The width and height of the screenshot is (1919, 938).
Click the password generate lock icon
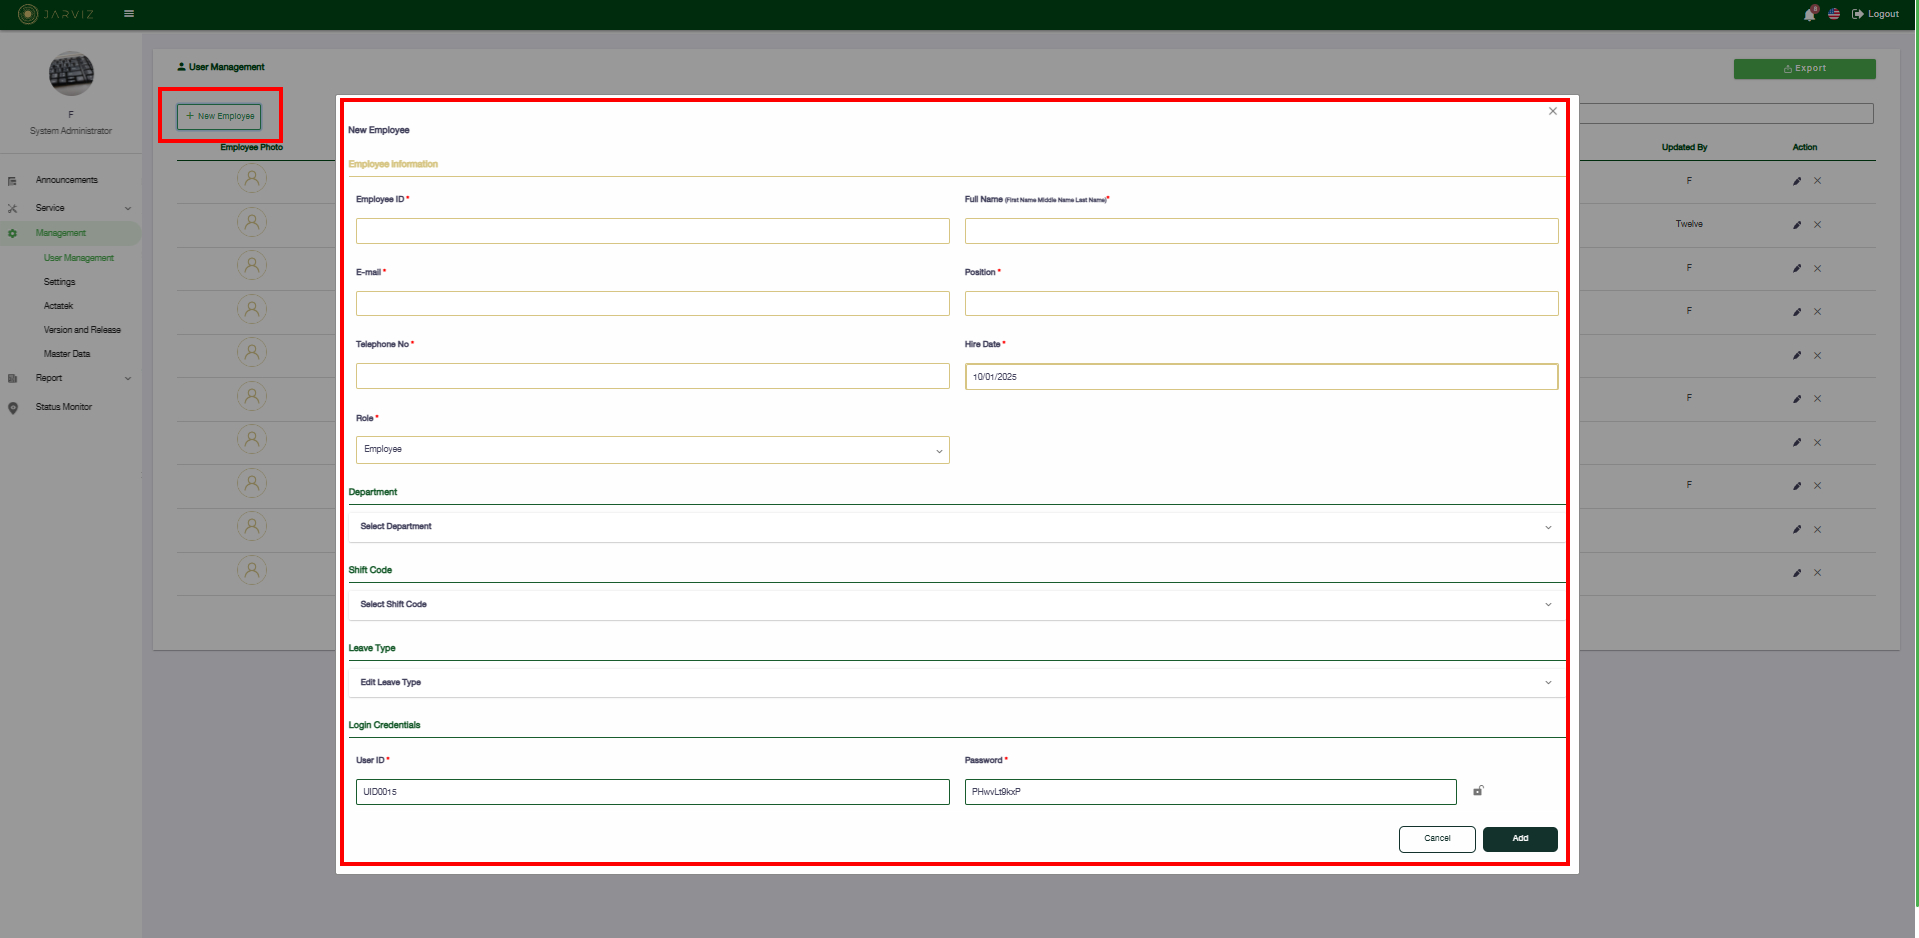[x=1478, y=791]
